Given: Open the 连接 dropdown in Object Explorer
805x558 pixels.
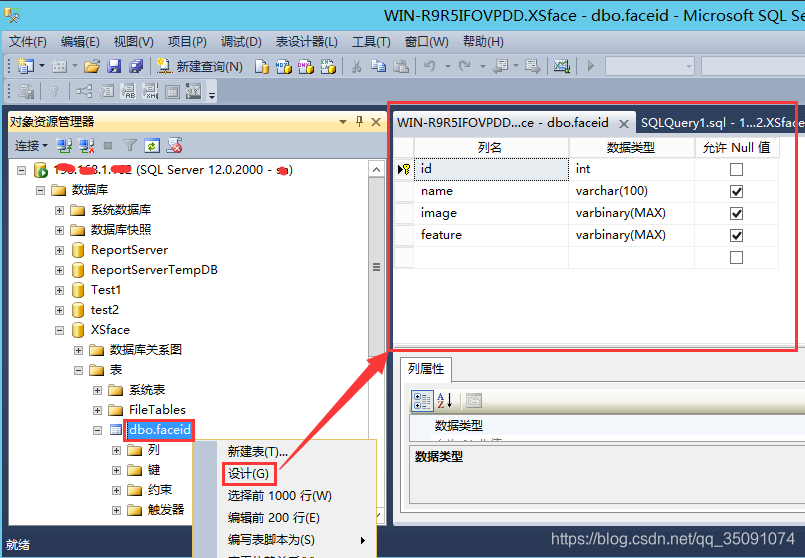Looking at the screenshot, I should 31,146.
